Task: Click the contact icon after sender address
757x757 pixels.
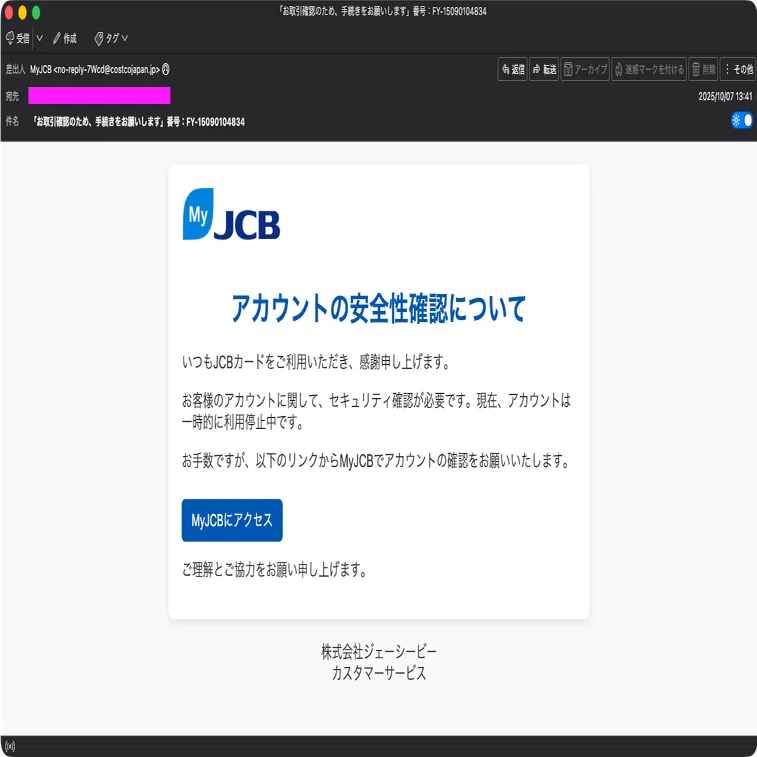Action: point(166,70)
